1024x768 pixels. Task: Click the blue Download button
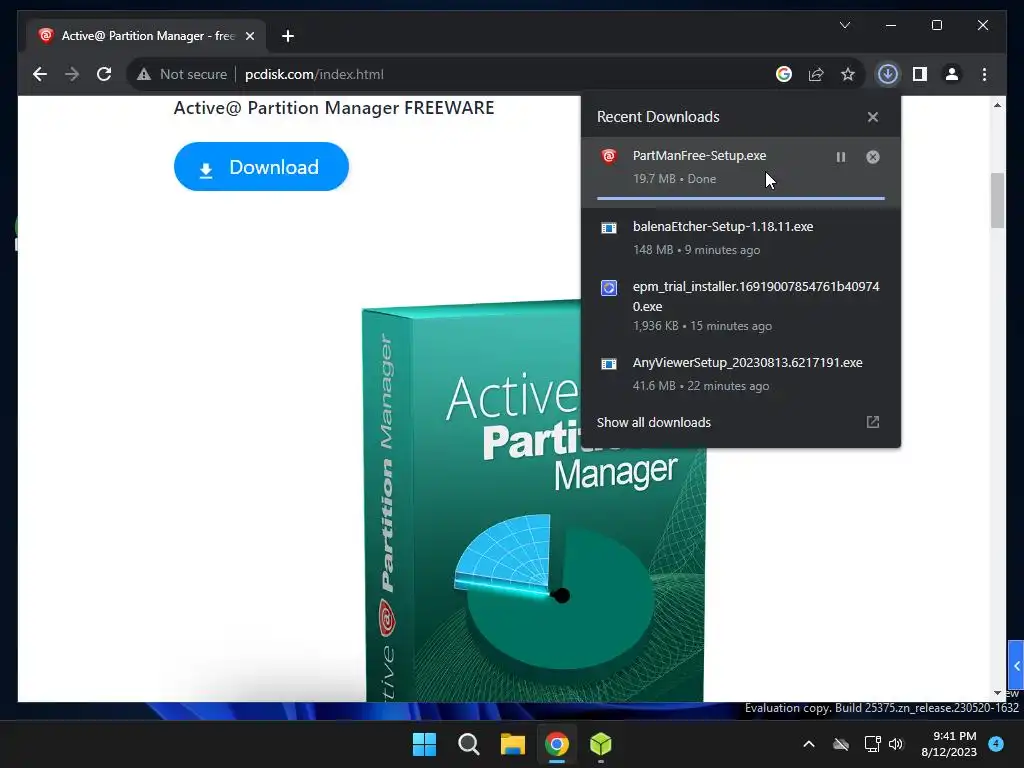click(261, 167)
